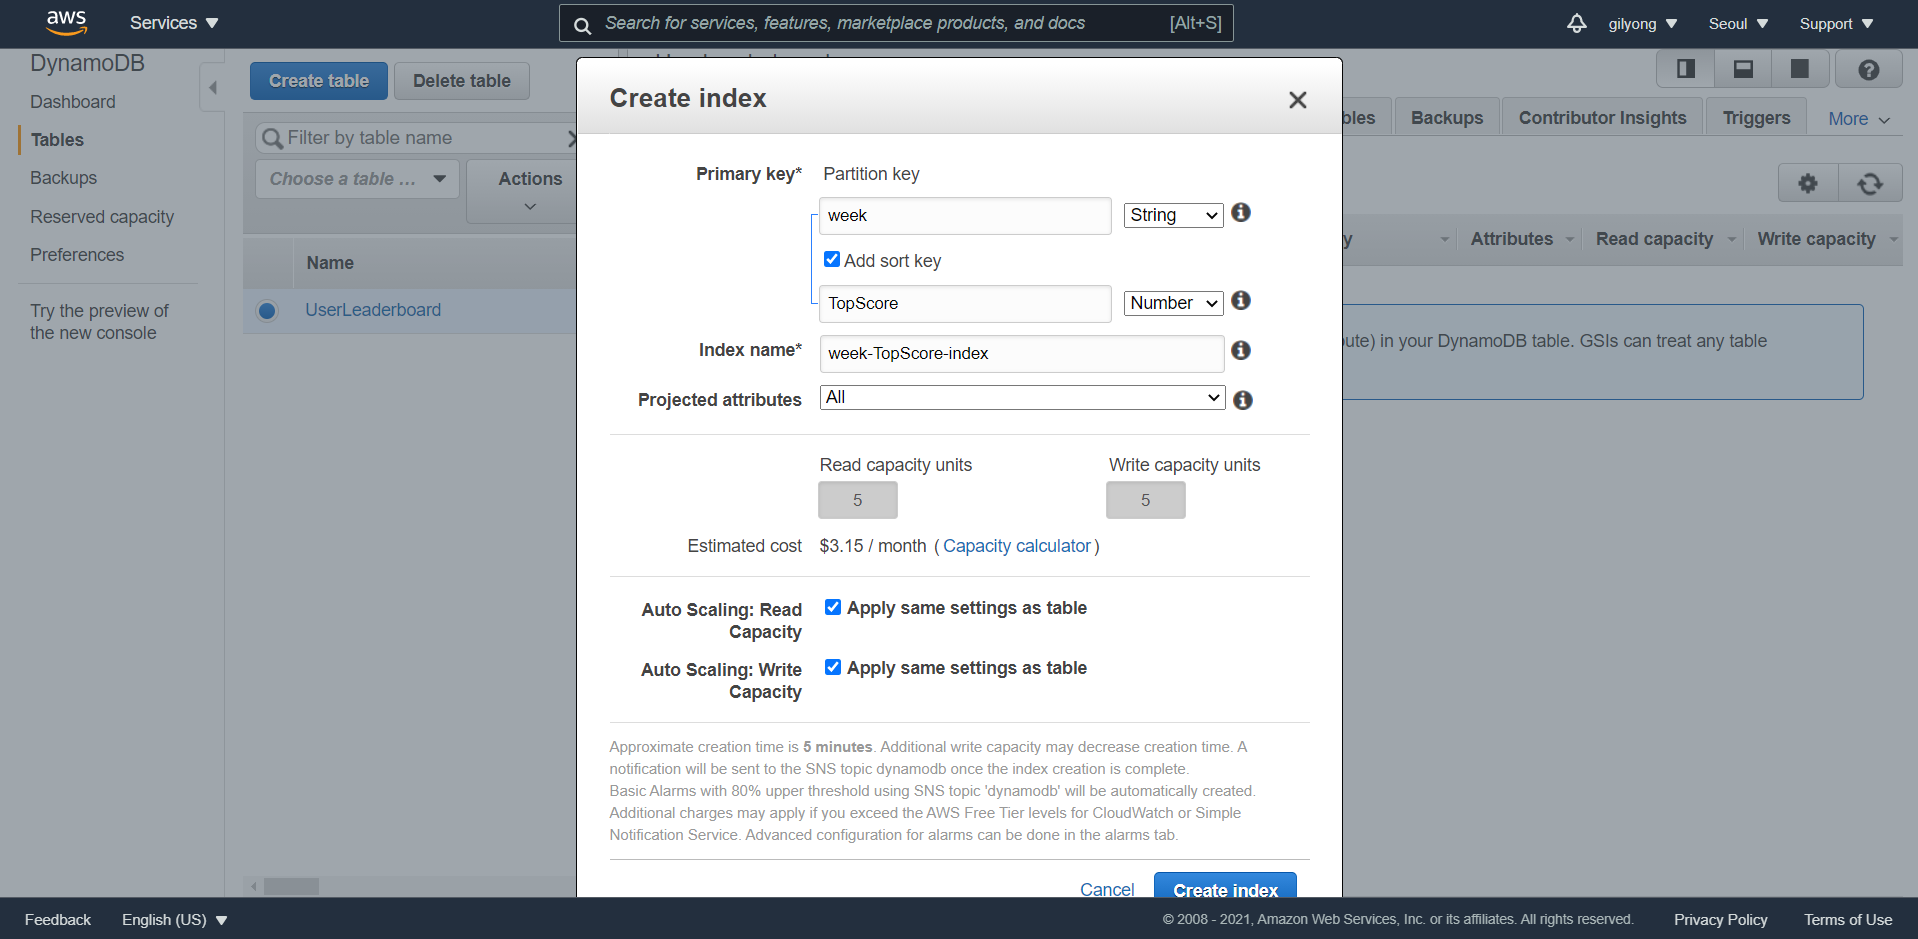1918x939 pixels.
Task: Switch to full panel layout icon
Action: pyautogui.click(x=1800, y=69)
